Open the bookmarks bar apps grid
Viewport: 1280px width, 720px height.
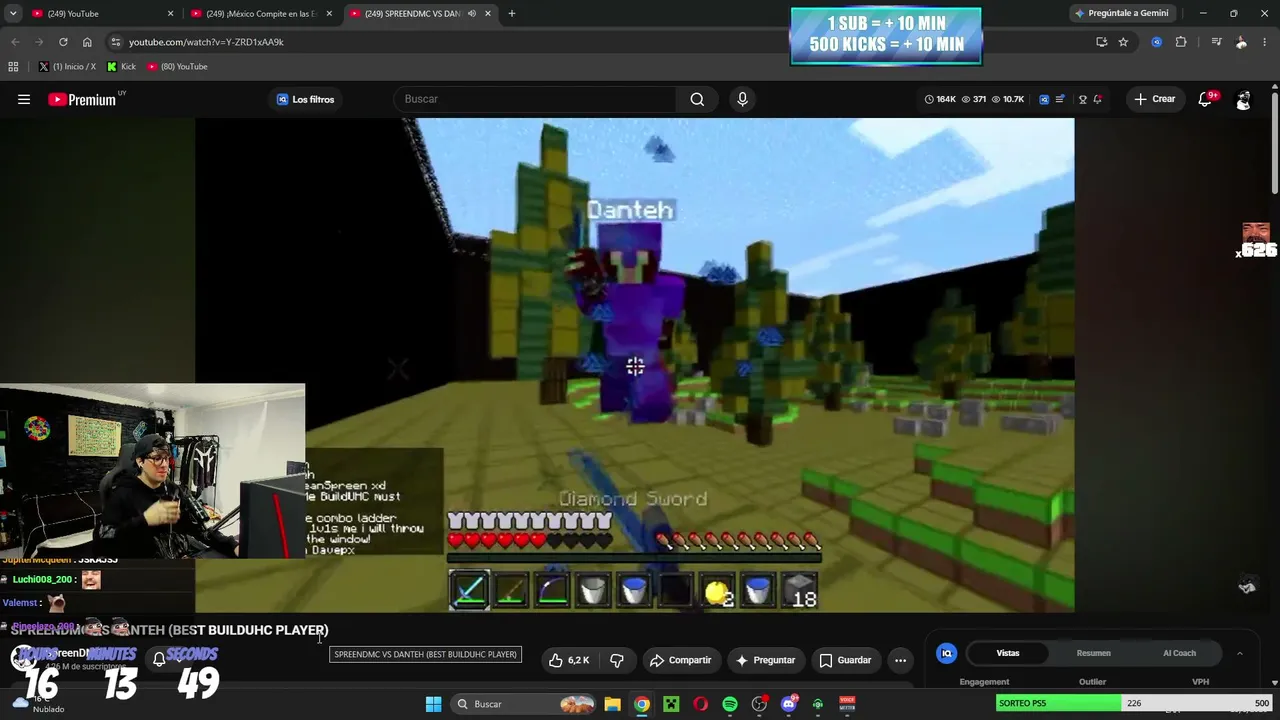pyautogui.click(x=13, y=67)
